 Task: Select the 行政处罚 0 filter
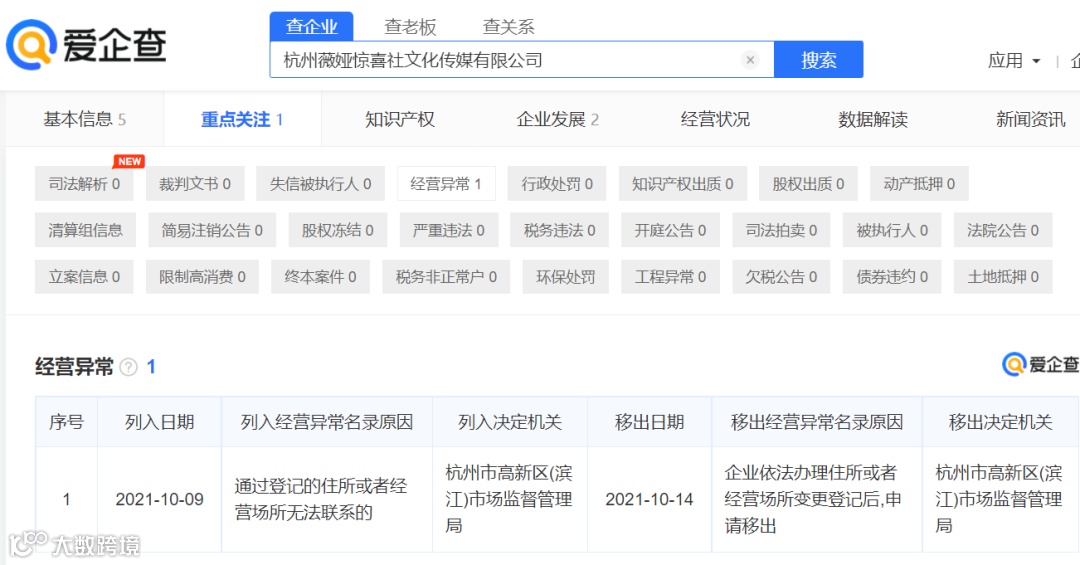tap(557, 184)
